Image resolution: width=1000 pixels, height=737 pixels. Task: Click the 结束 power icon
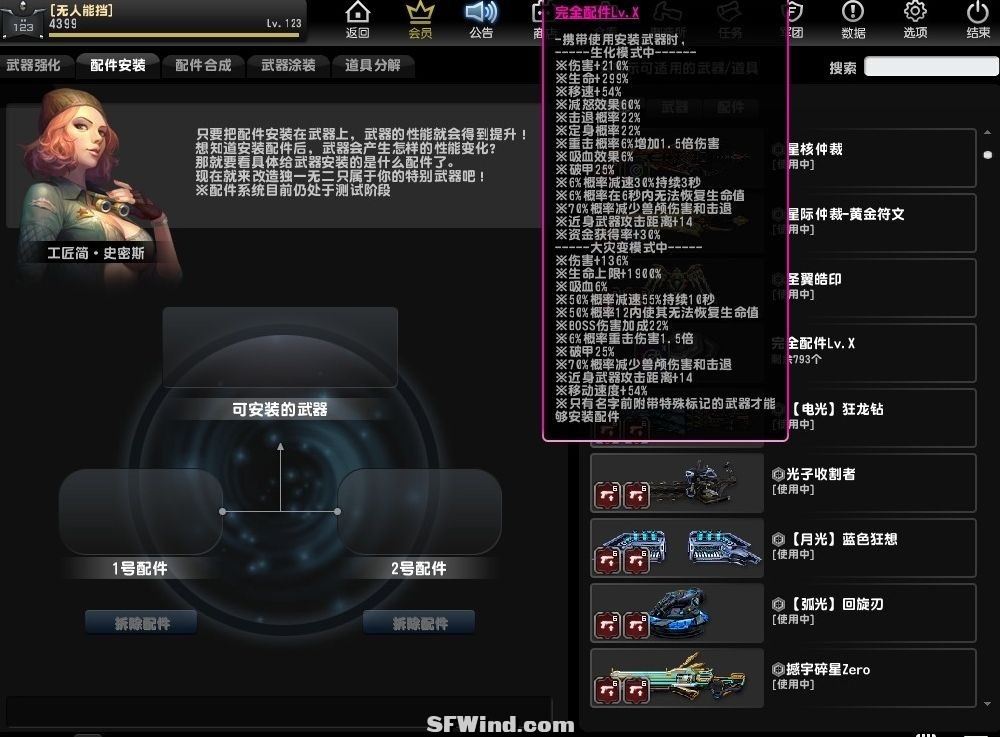(x=978, y=20)
